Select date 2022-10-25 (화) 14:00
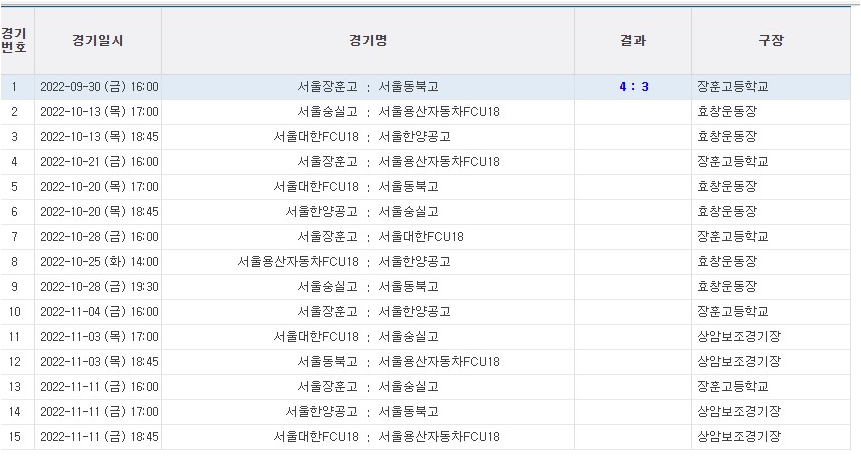 point(99,262)
